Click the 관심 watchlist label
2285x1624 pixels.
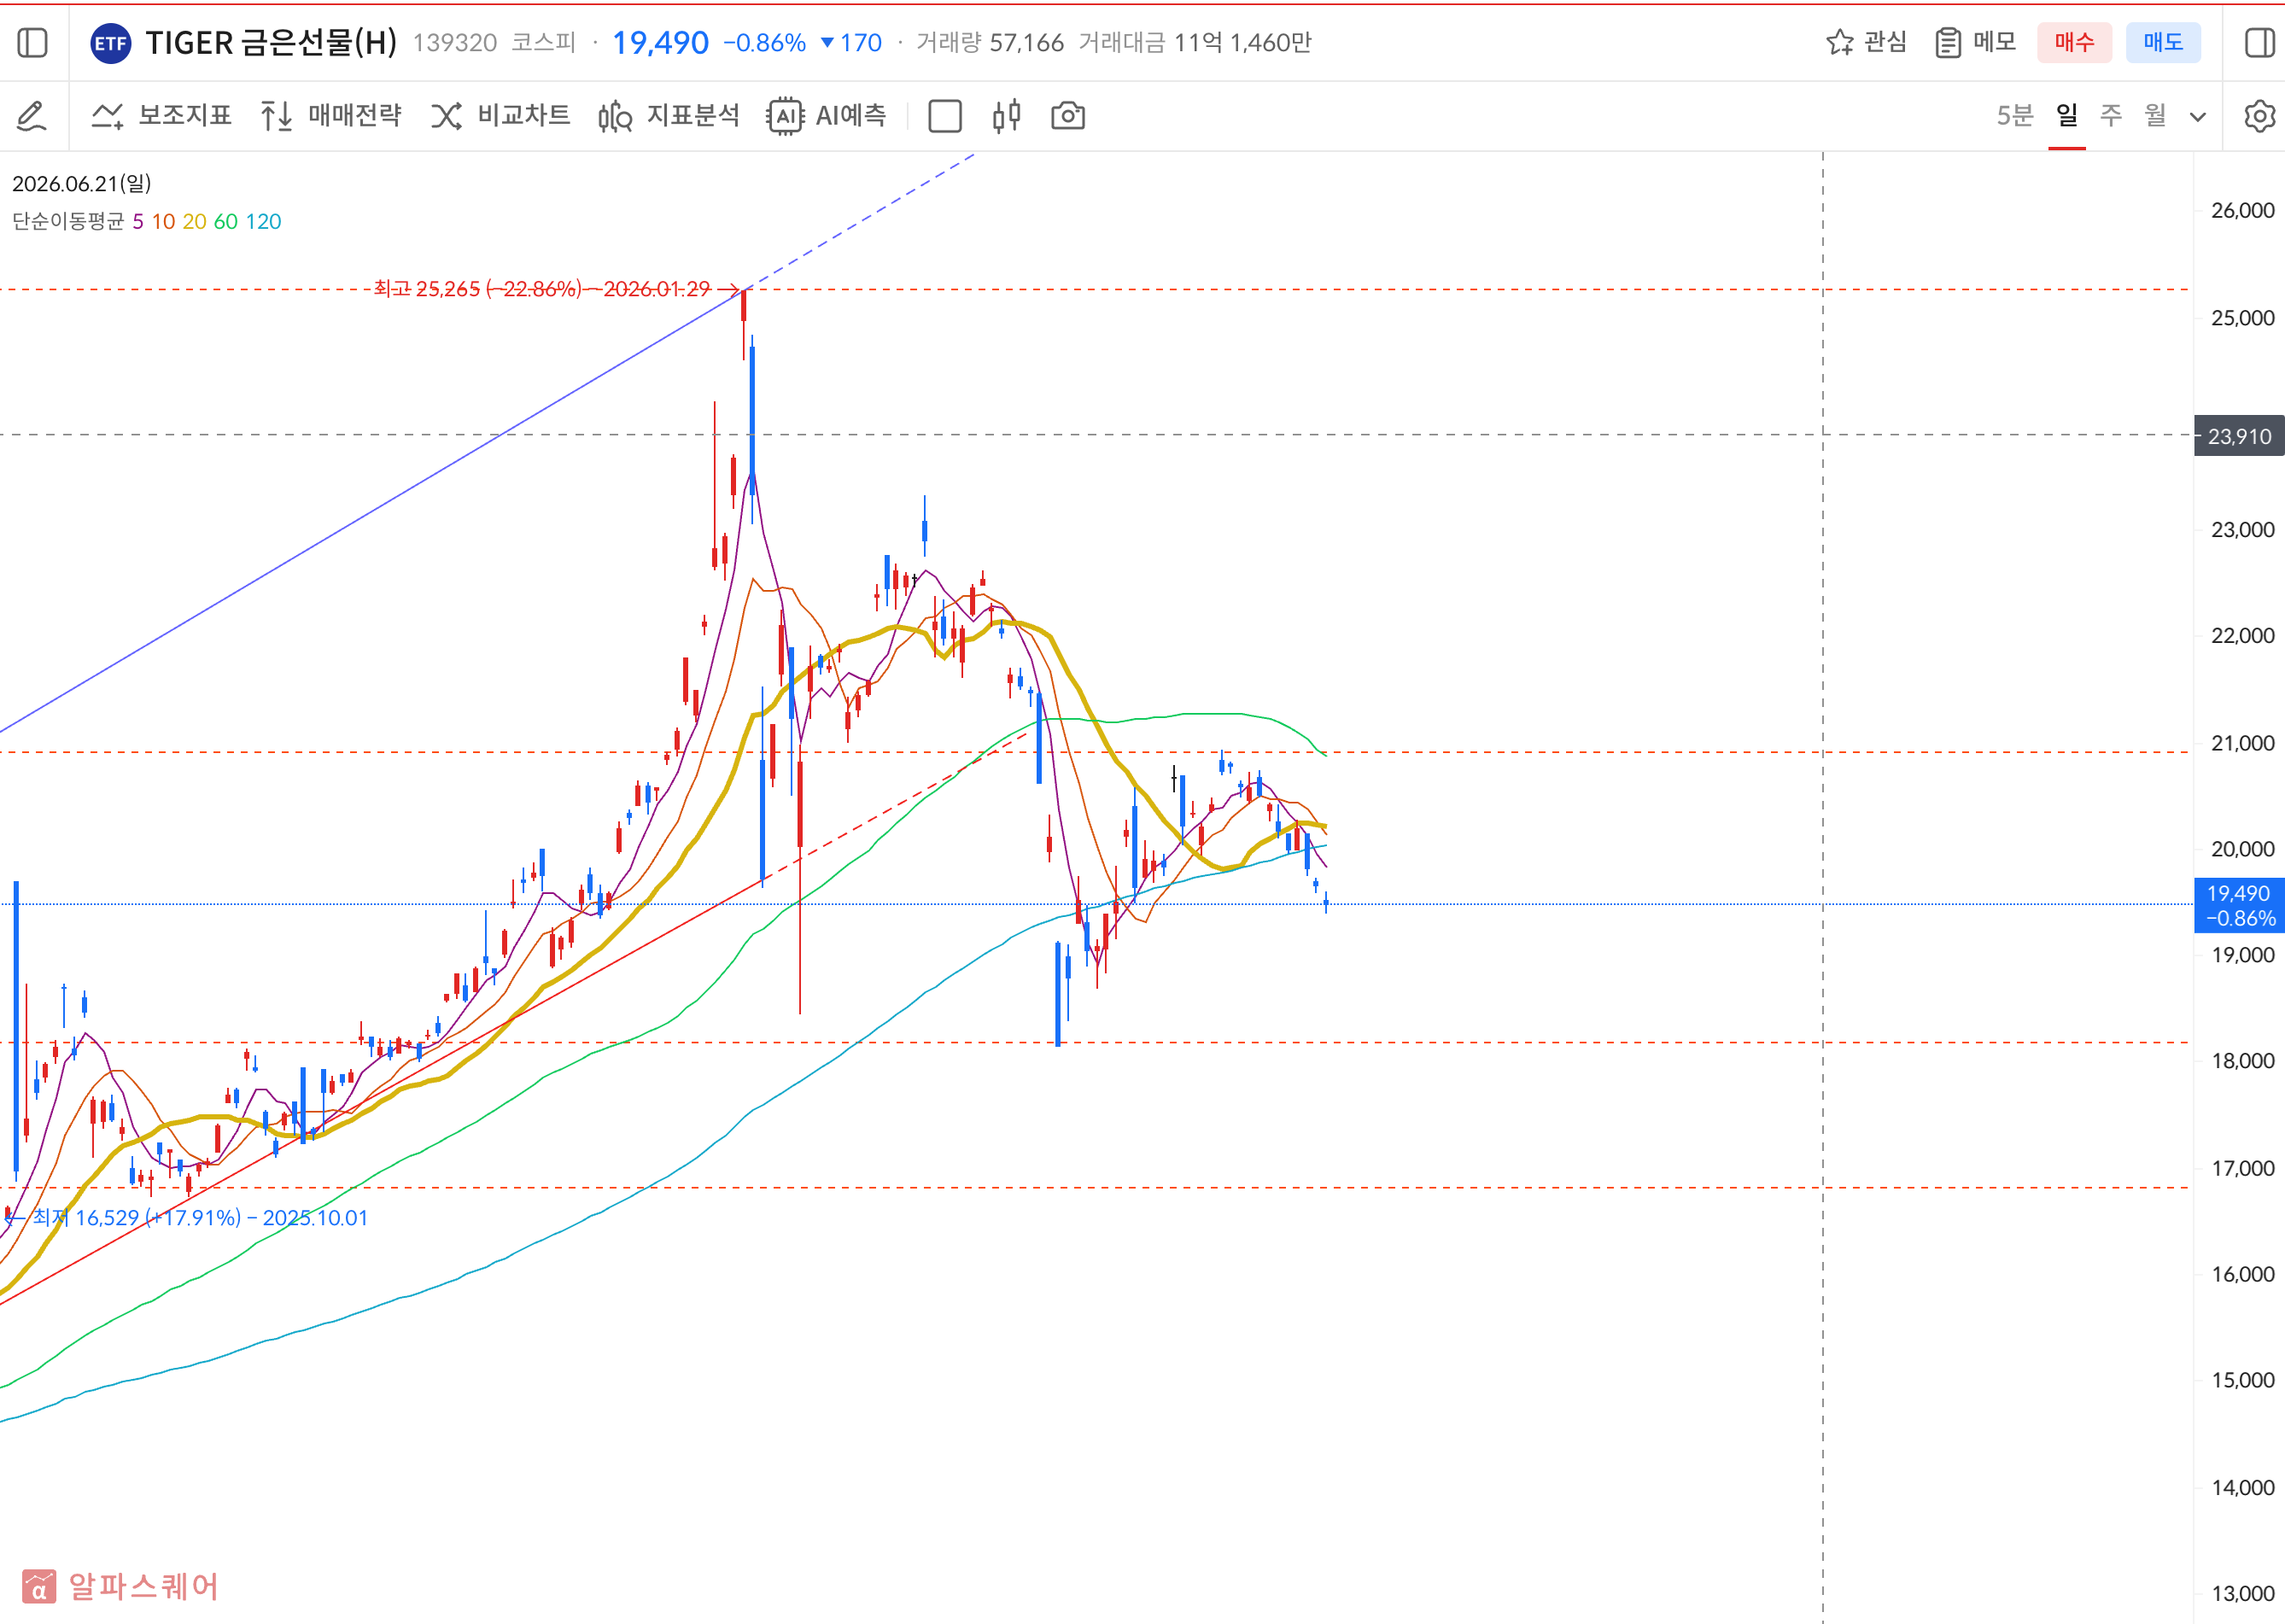[1885, 42]
